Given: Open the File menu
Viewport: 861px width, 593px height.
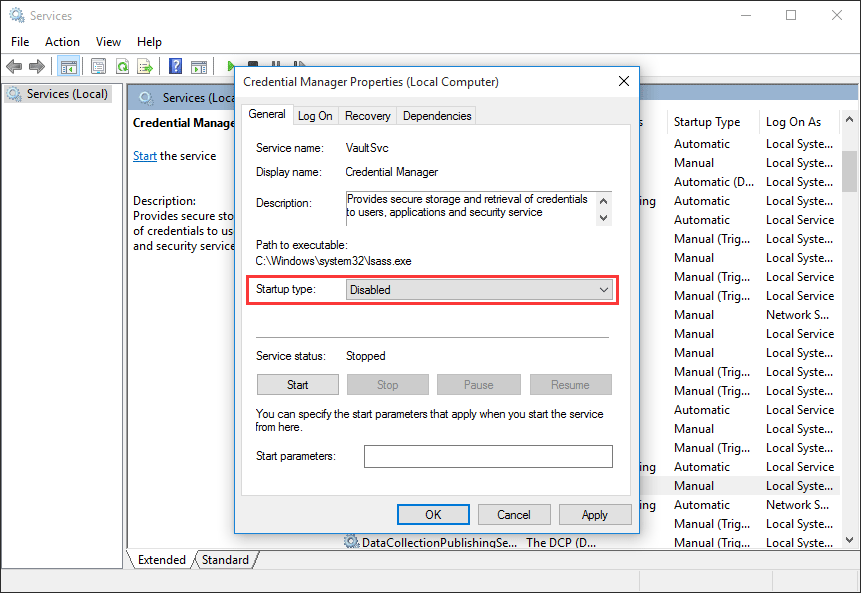Looking at the screenshot, I should point(20,42).
